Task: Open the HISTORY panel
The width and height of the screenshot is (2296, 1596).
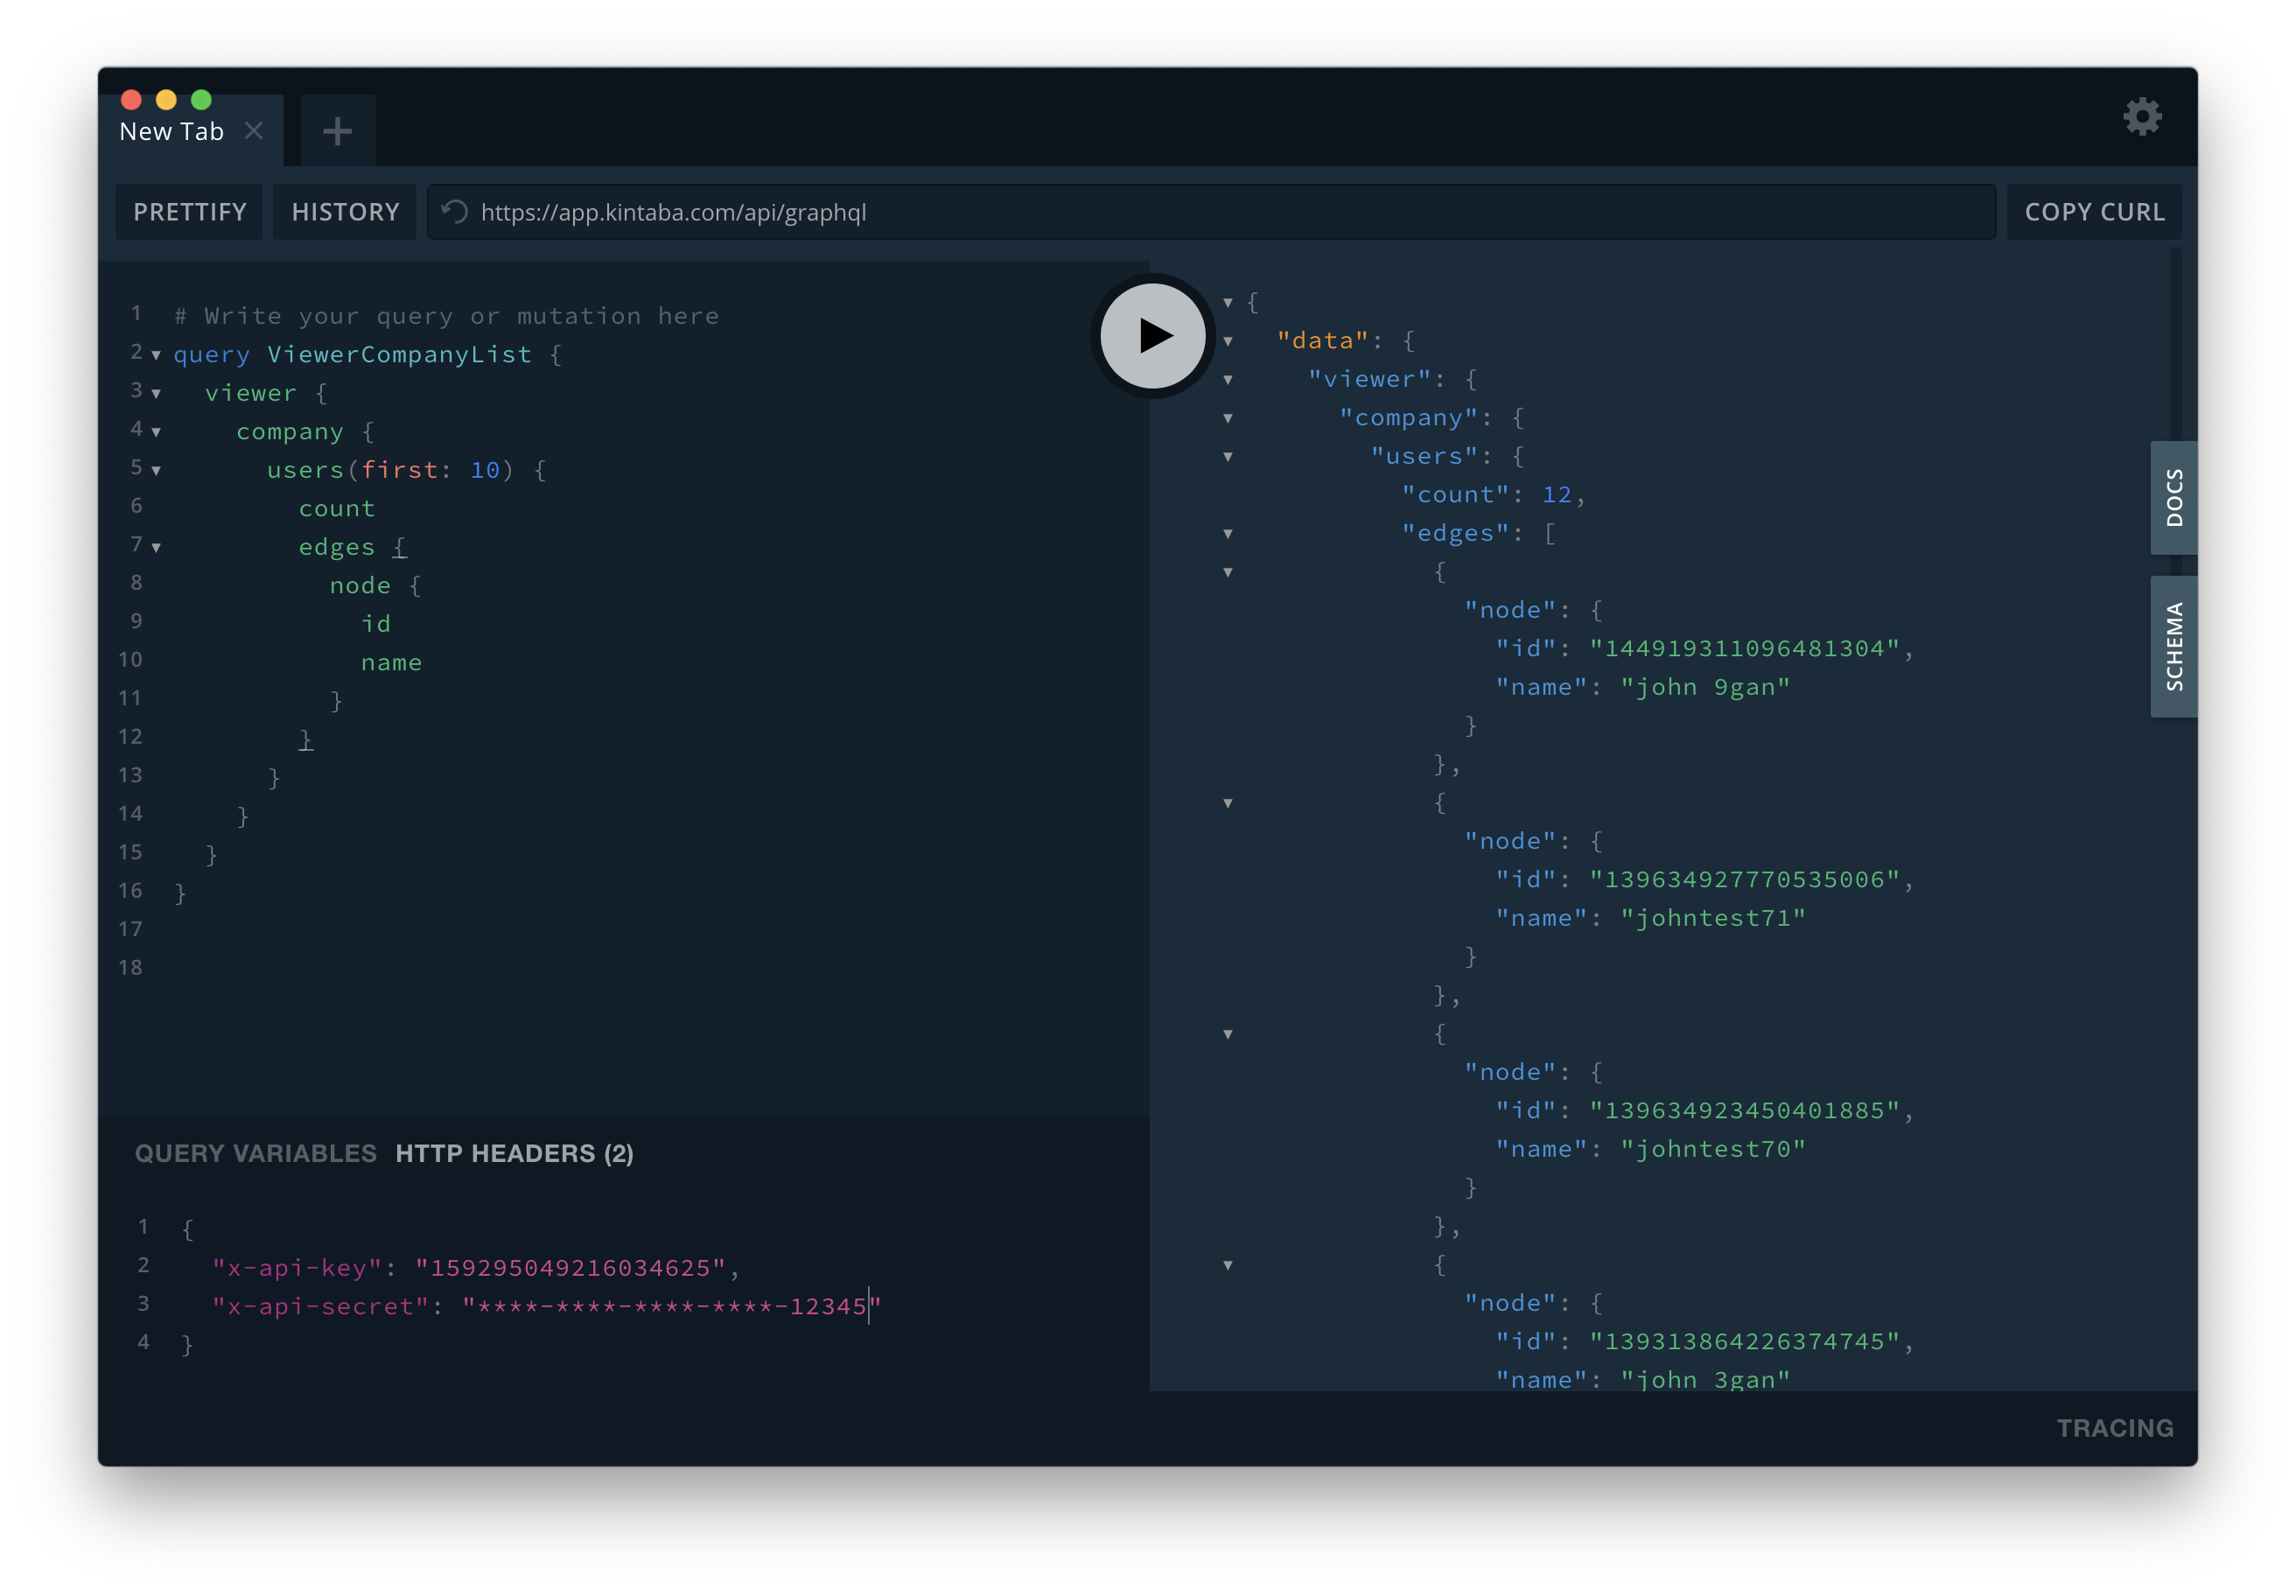Action: point(345,212)
